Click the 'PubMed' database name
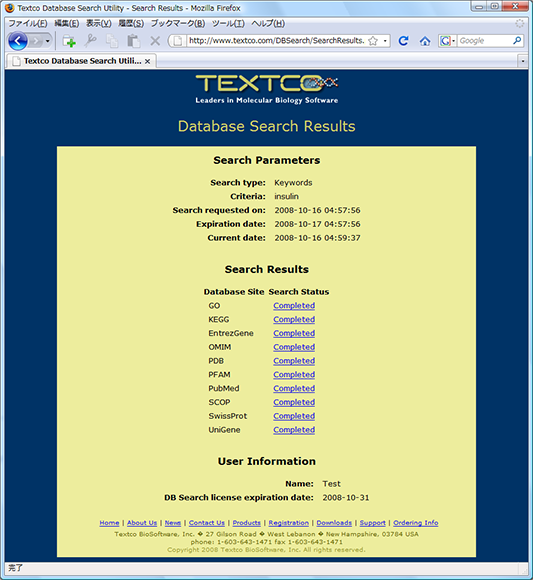The height and width of the screenshot is (580, 533). (x=224, y=388)
